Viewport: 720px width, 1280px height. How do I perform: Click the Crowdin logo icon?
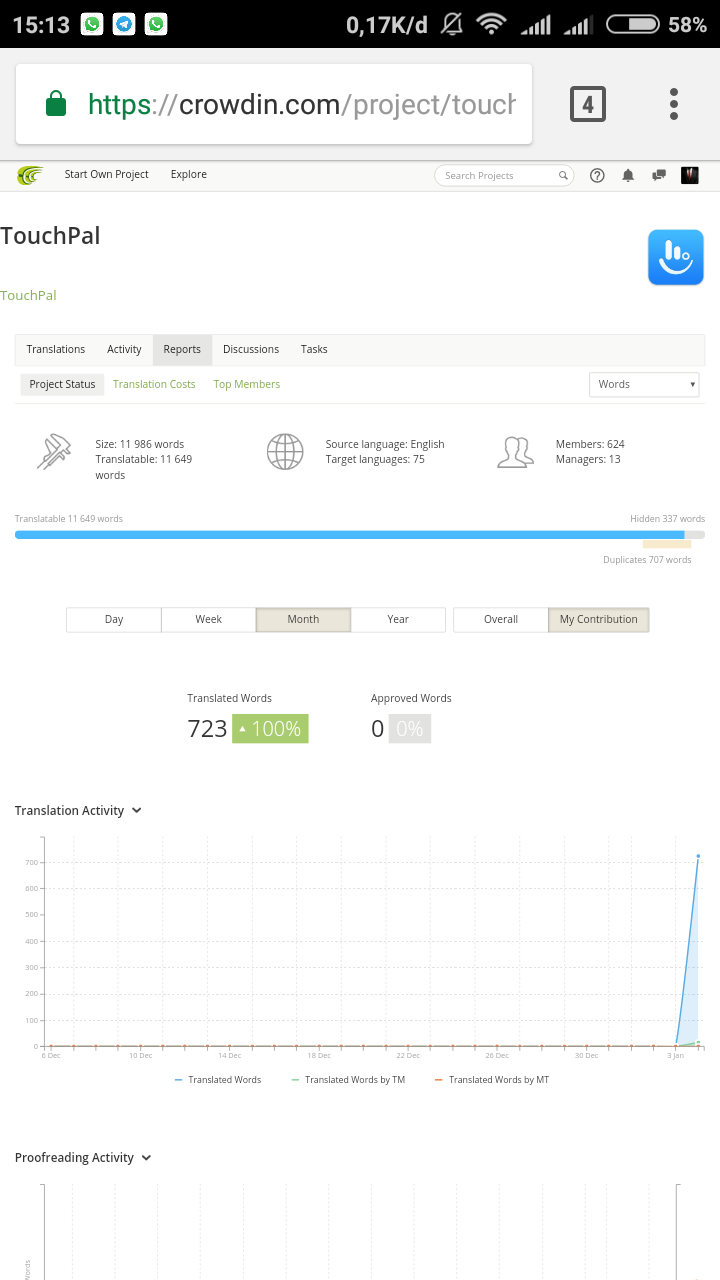(x=30, y=175)
